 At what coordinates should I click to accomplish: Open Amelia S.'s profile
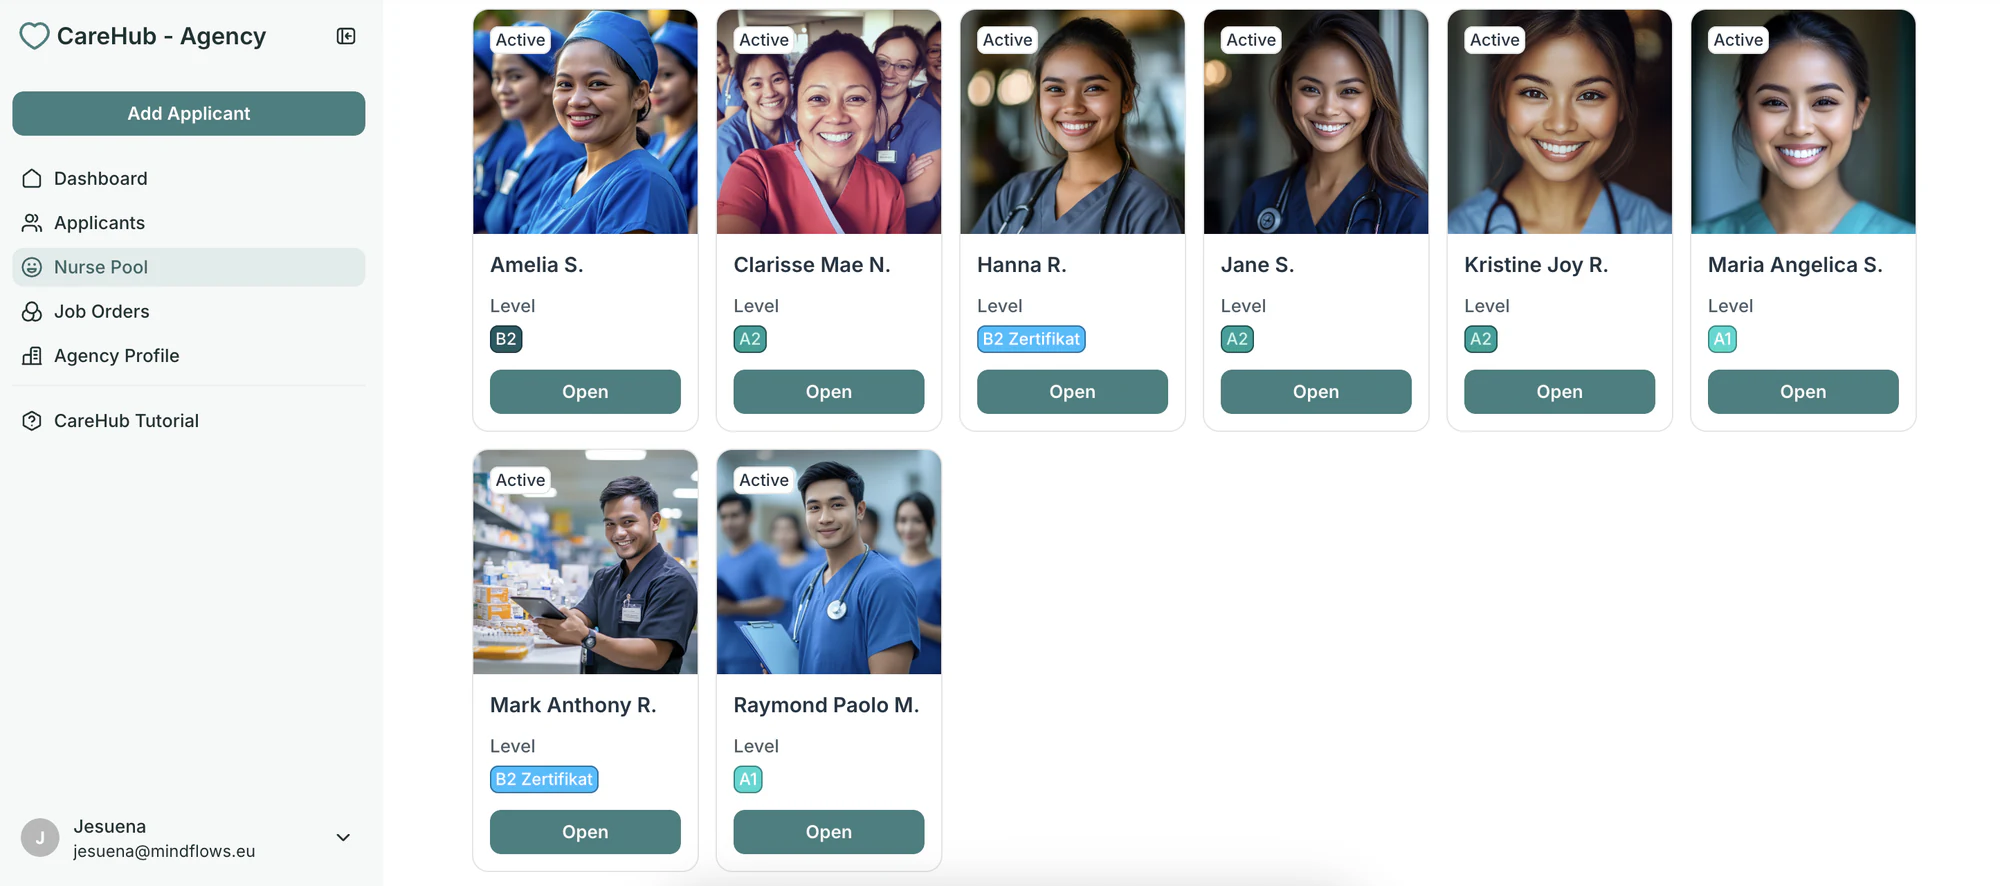click(x=585, y=392)
